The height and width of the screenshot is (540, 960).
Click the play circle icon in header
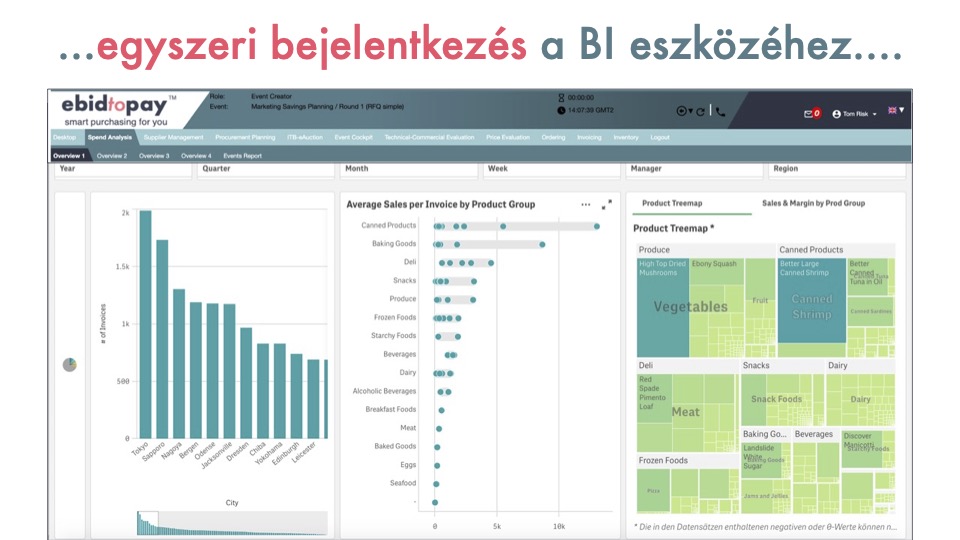[682, 112]
